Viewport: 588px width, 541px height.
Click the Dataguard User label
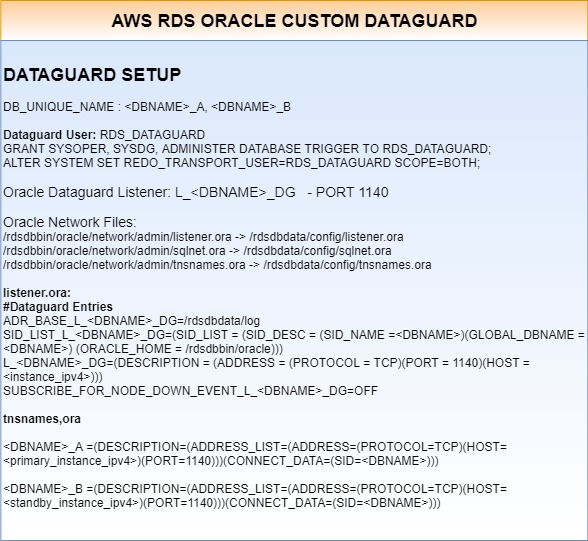[x=50, y=135]
